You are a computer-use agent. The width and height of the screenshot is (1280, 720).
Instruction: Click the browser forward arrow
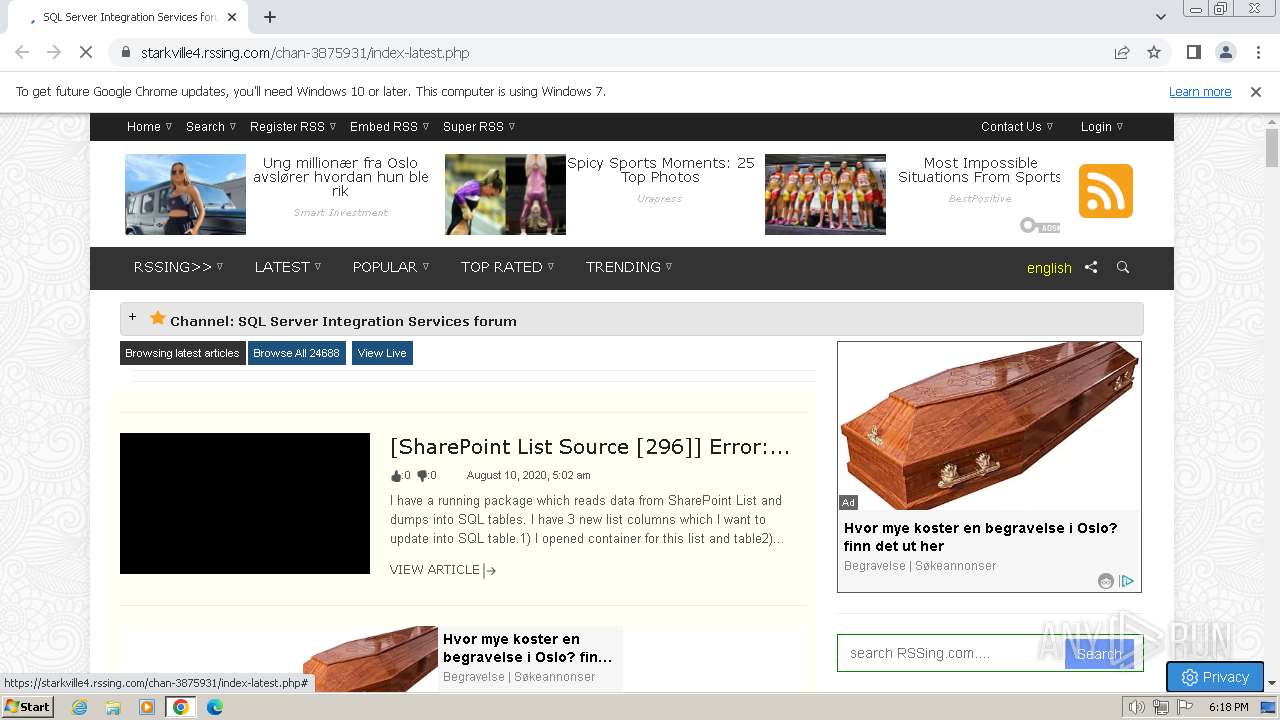click(x=54, y=52)
